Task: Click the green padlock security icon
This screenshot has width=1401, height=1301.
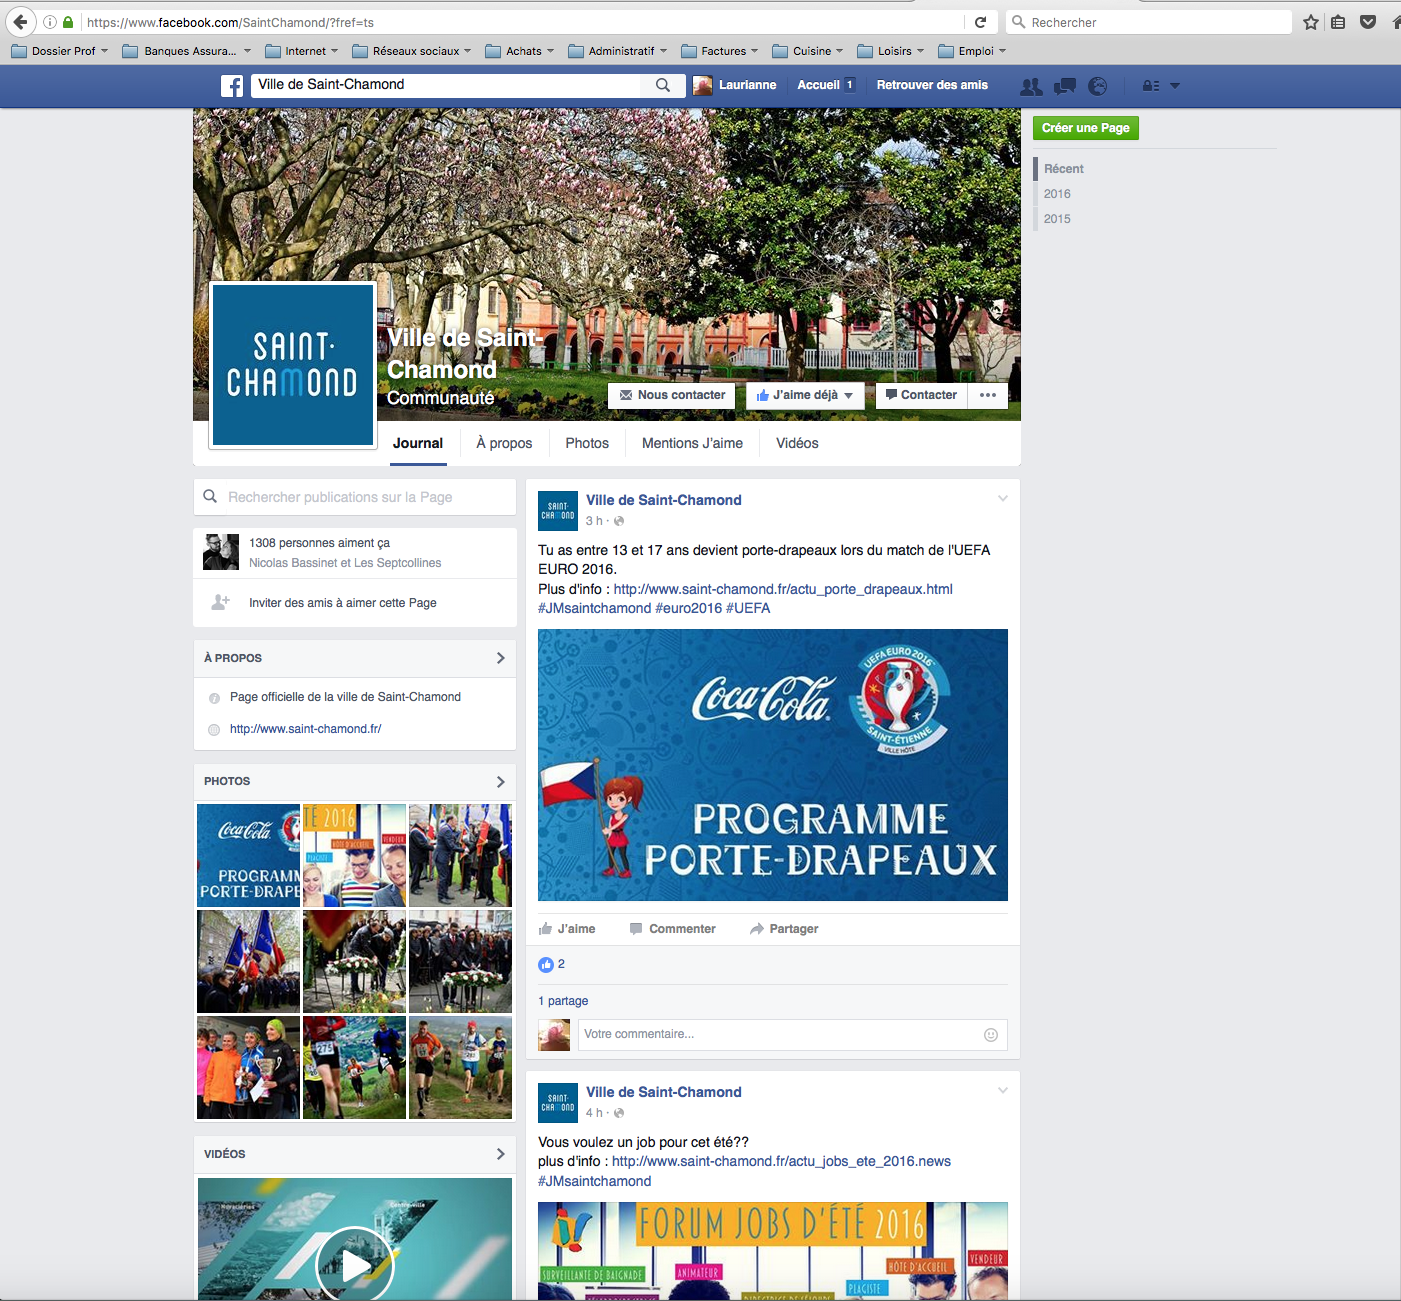Action: 68,22
